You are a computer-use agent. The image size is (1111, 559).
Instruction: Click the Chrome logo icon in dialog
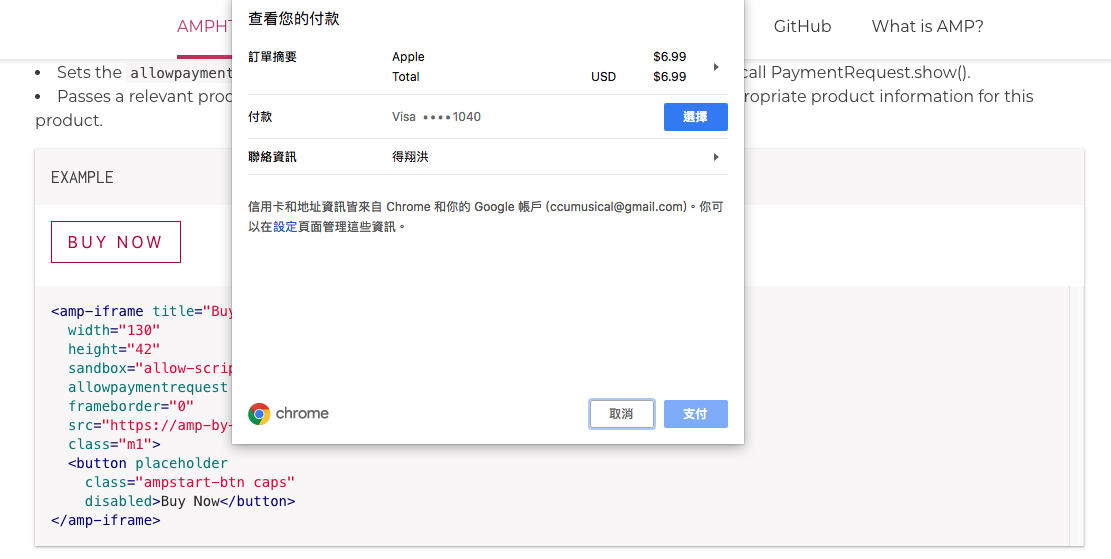[x=259, y=414]
